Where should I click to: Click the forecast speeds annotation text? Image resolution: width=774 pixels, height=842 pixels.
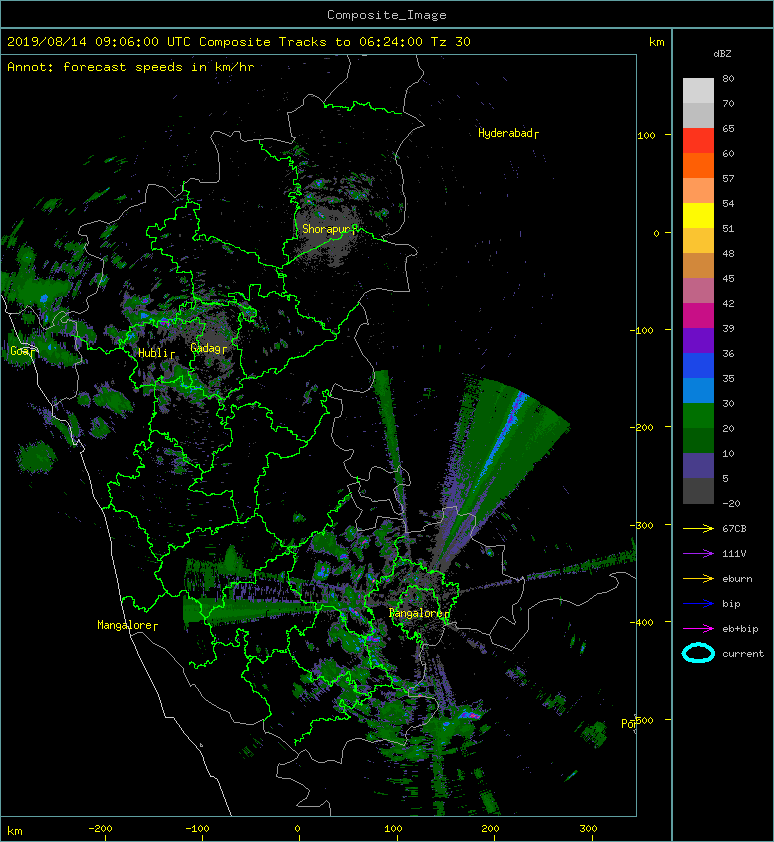tap(131, 67)
